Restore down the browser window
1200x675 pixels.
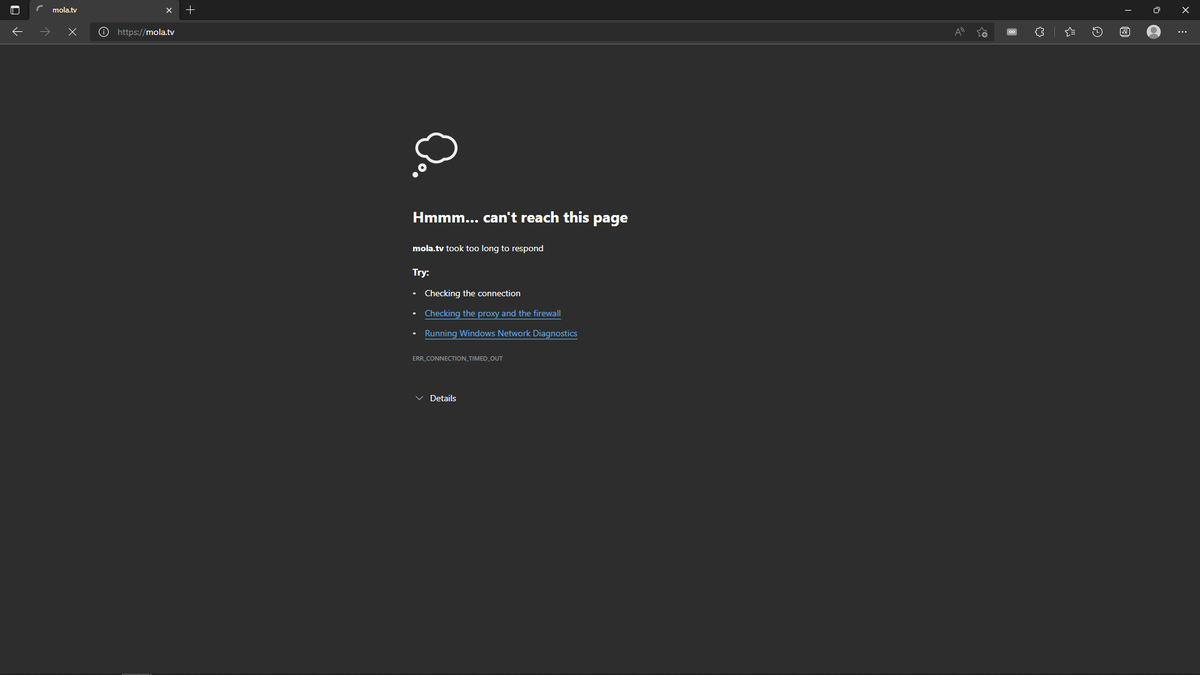tap(1156, 10)
